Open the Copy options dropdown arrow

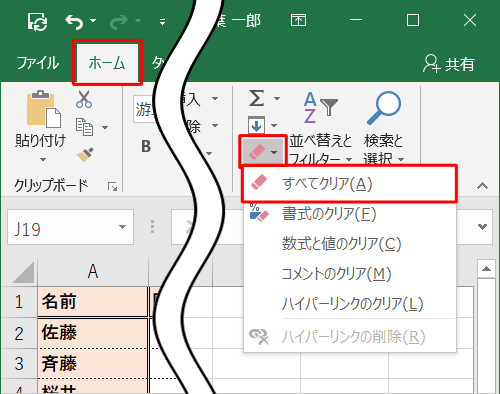[105, 127]
